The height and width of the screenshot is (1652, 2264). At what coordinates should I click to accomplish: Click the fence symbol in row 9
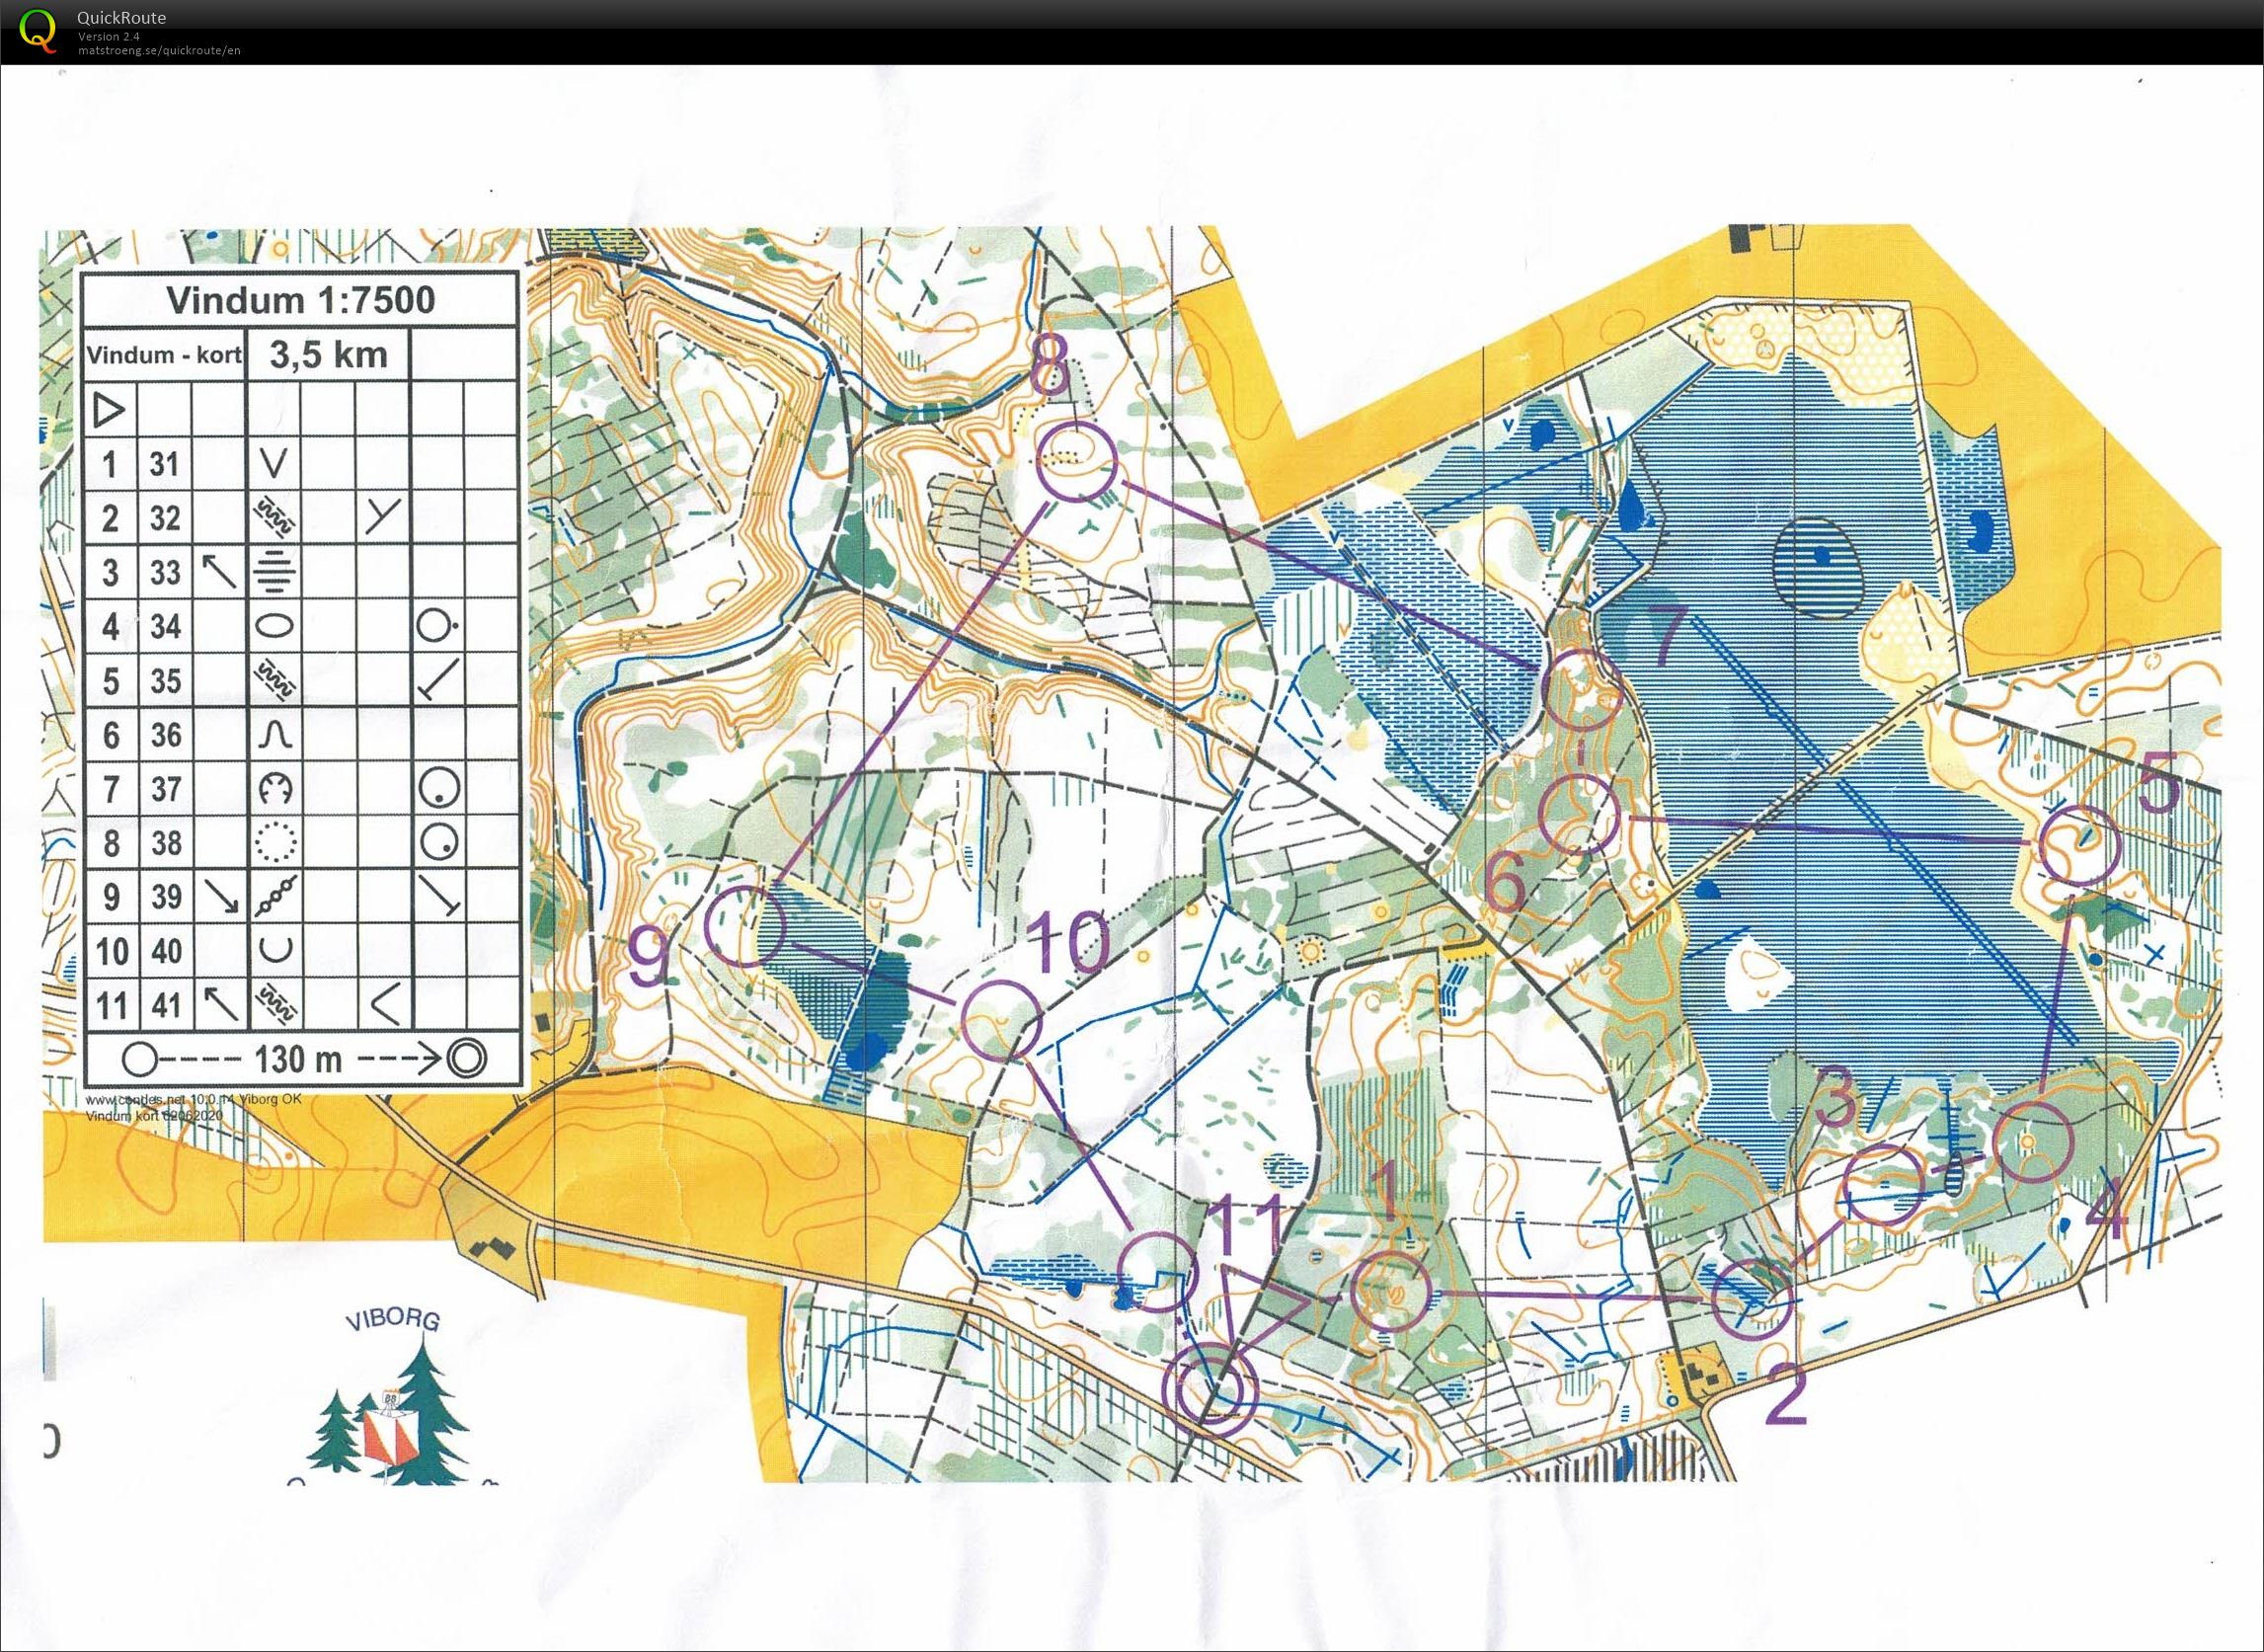point(274,897)
